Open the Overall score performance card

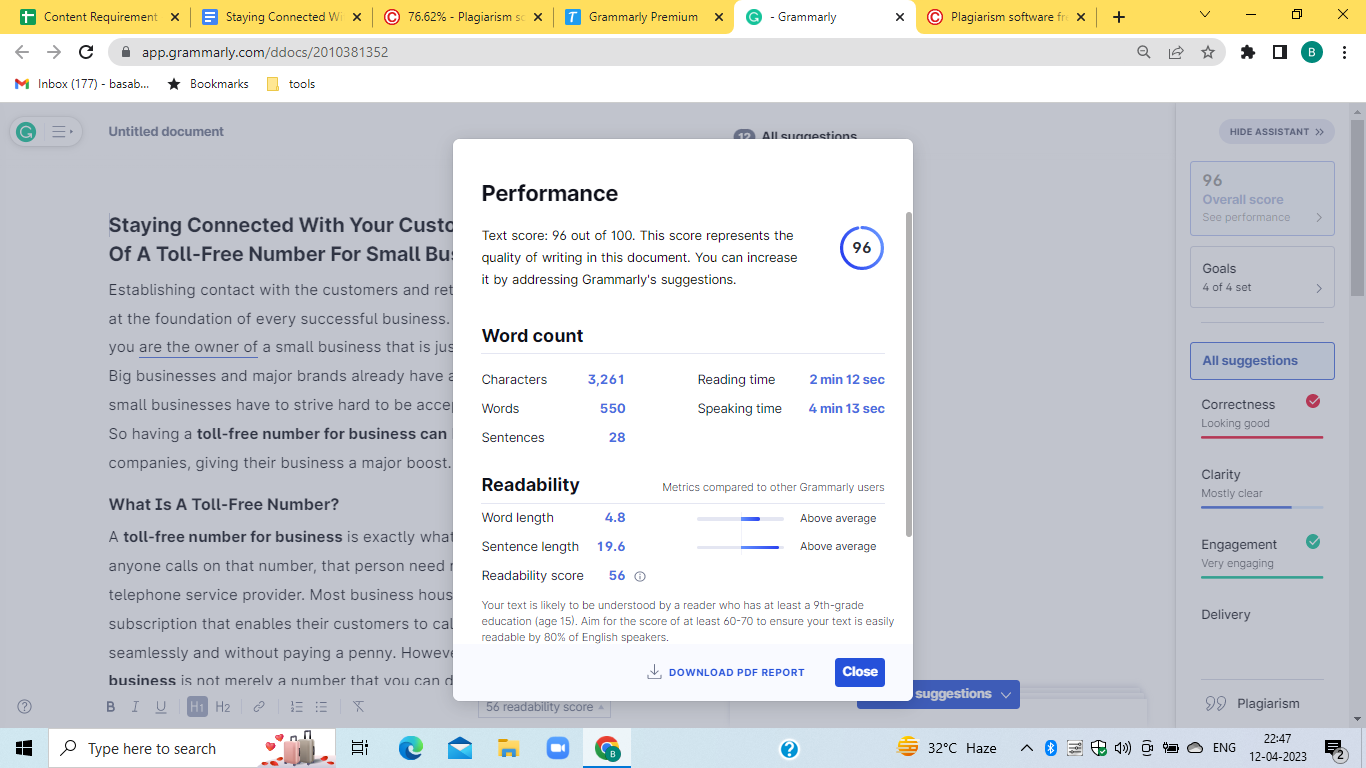click(x=1262, y=199)
